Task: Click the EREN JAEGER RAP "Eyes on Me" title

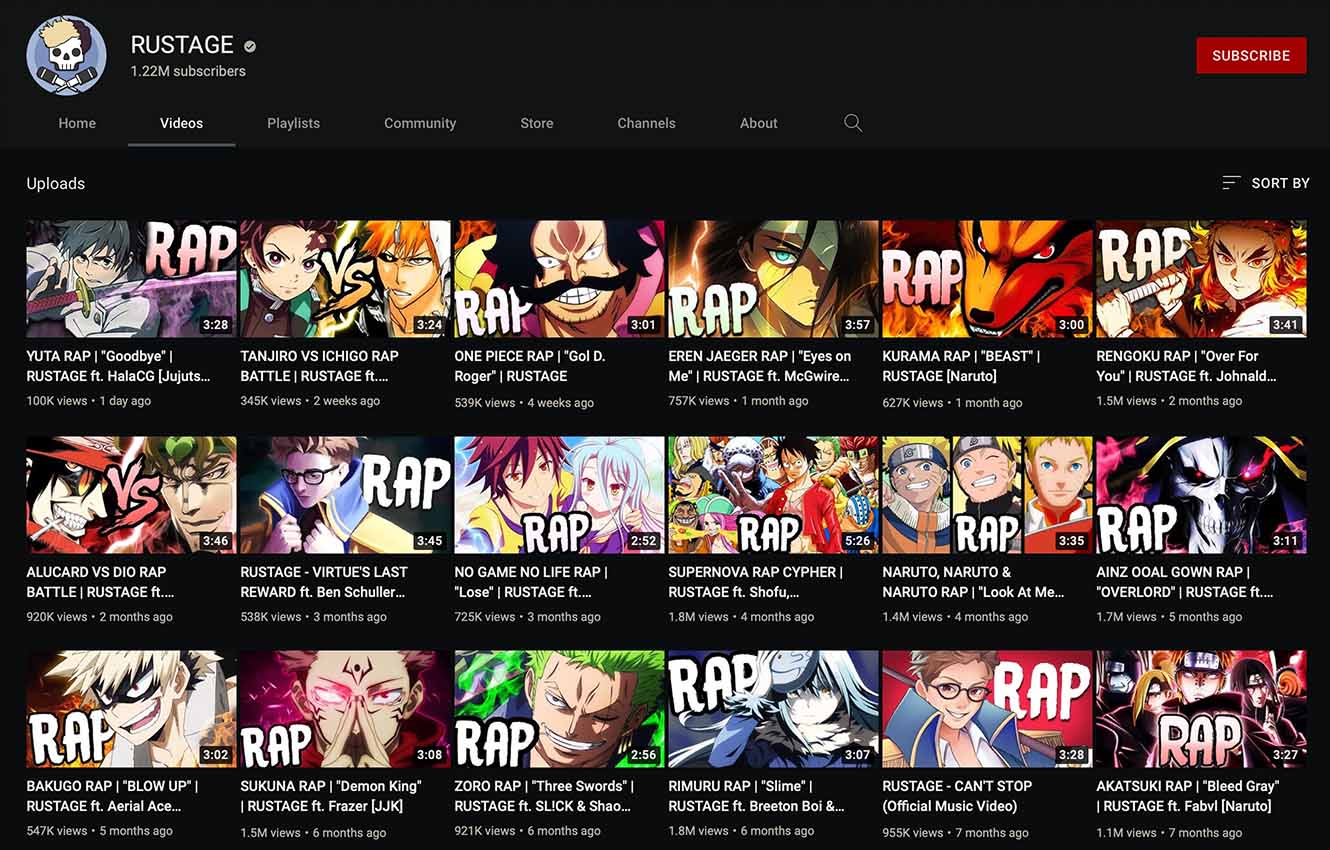Action: pos(760,366)
